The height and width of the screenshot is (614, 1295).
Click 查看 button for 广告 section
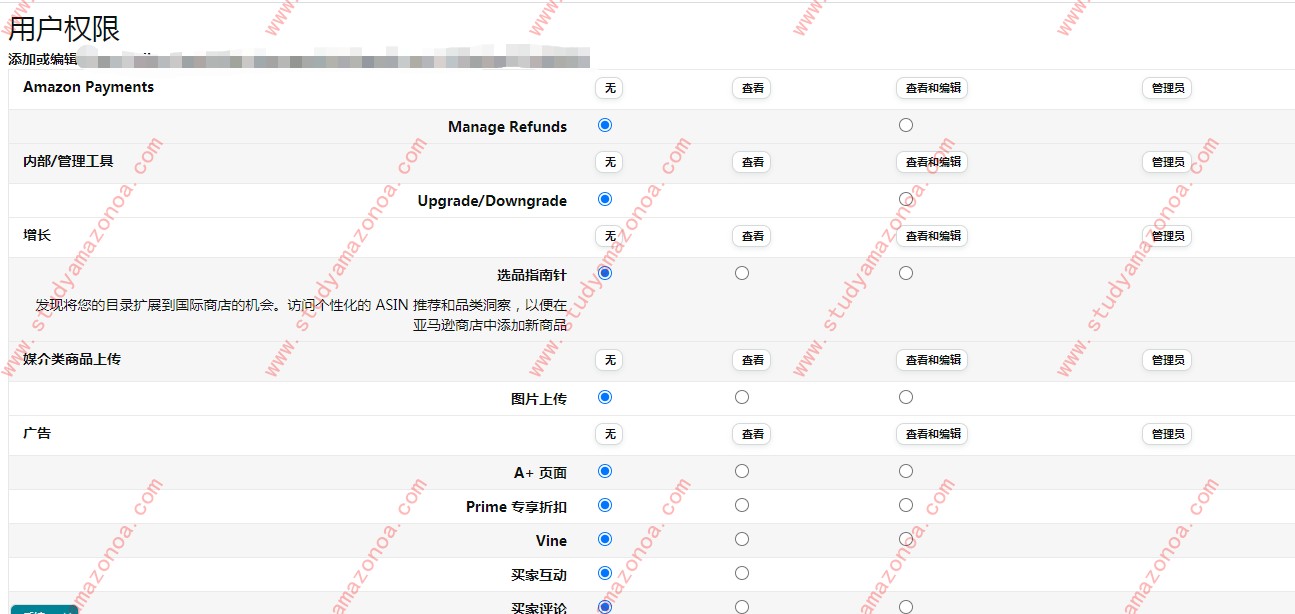pos(752,434)
